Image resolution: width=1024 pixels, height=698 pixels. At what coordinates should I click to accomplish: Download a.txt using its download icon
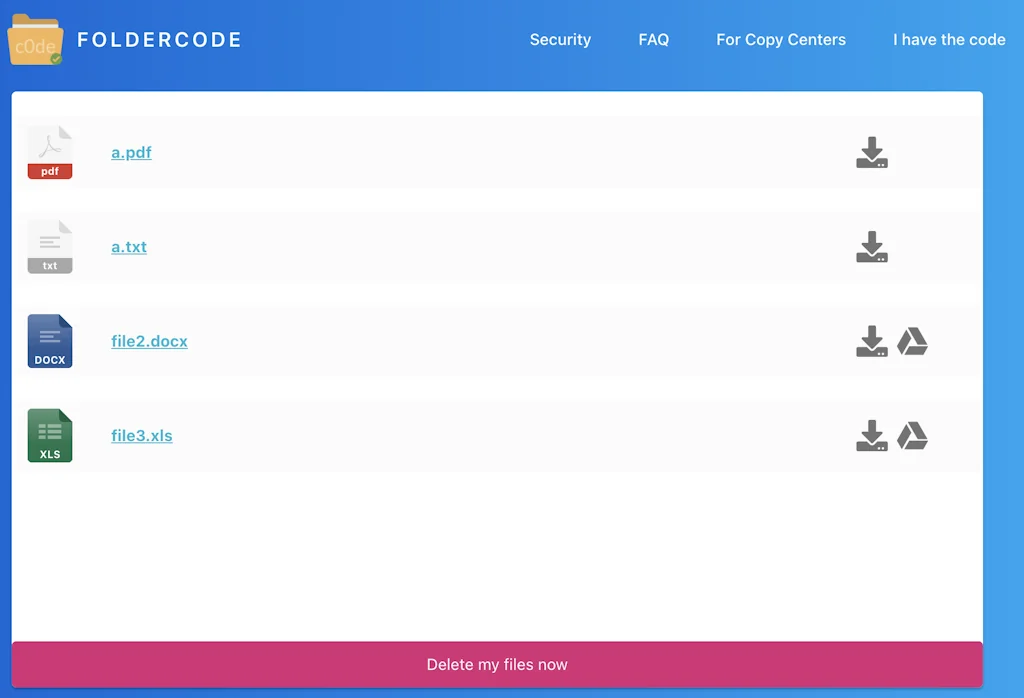(x=872, y=246)
